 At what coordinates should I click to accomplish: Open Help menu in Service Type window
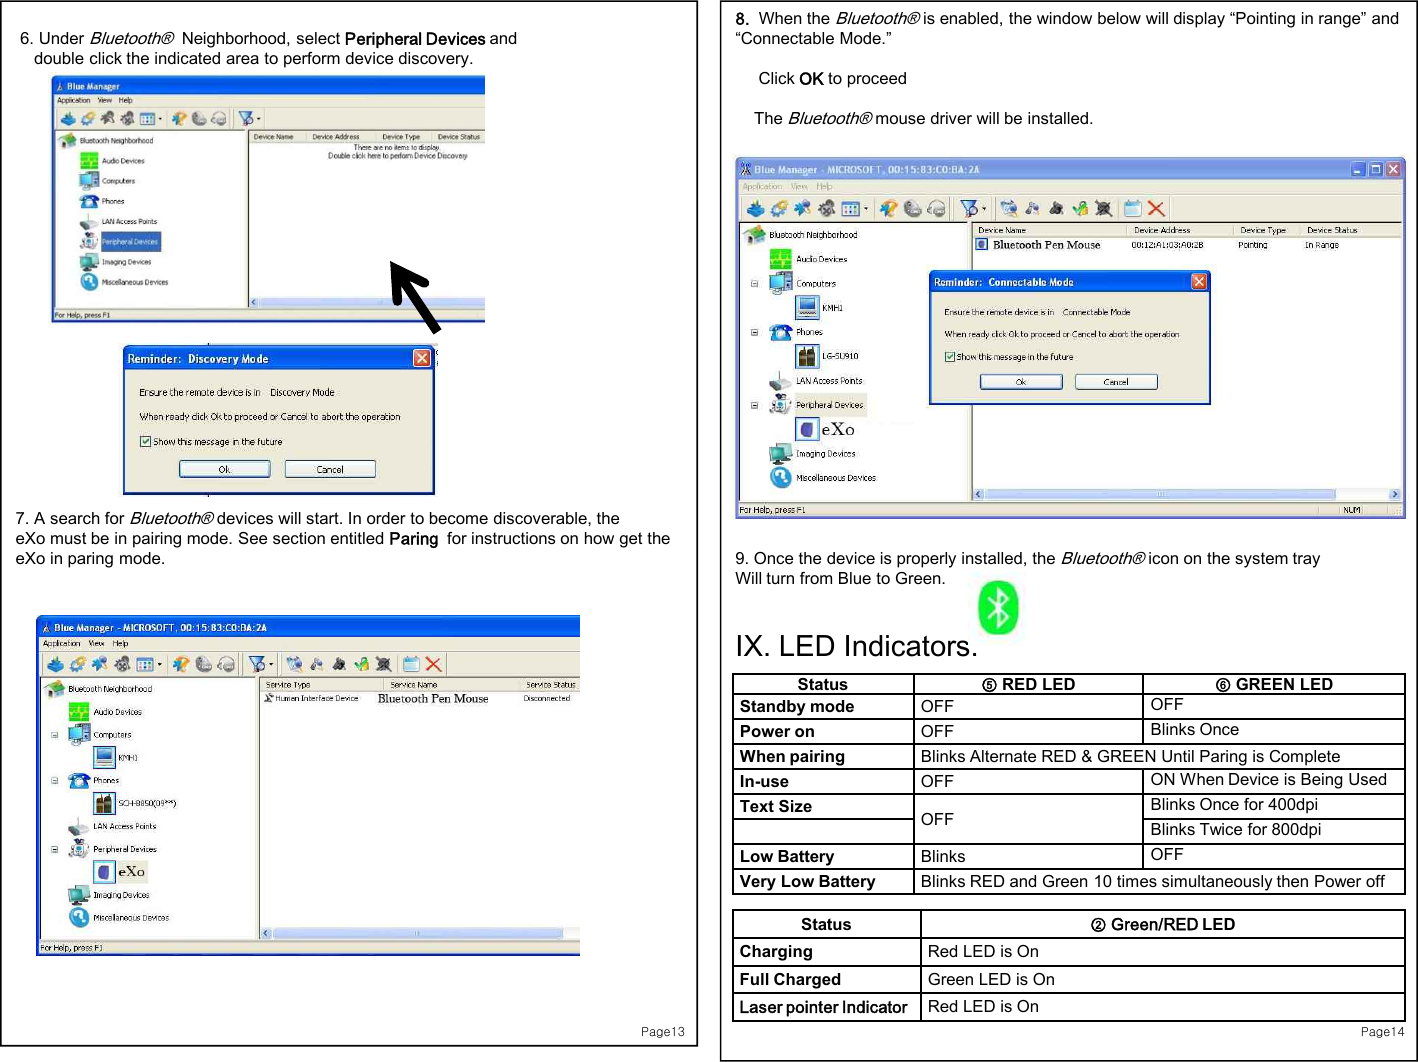(120, 643)
